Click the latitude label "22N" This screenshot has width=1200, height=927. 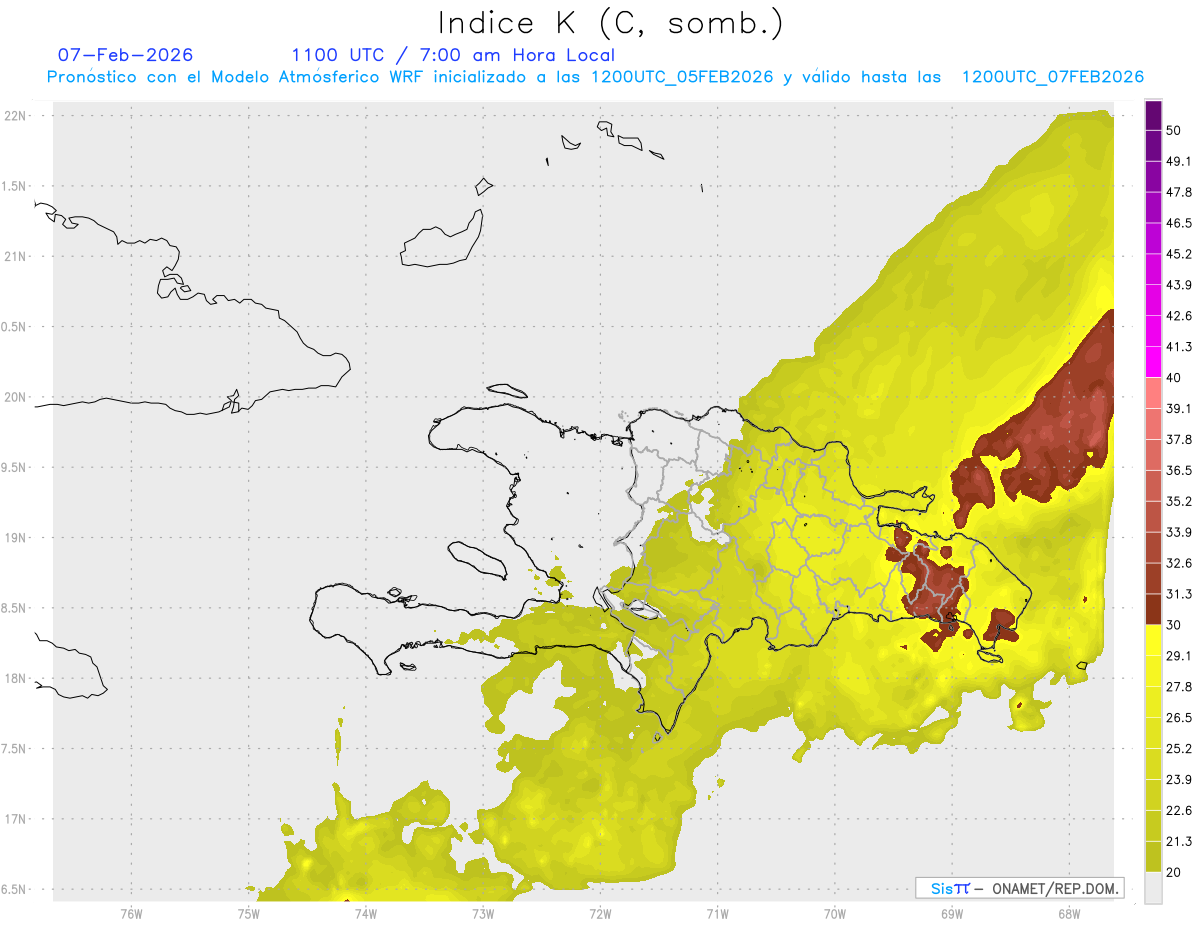(x=17, y=115)
